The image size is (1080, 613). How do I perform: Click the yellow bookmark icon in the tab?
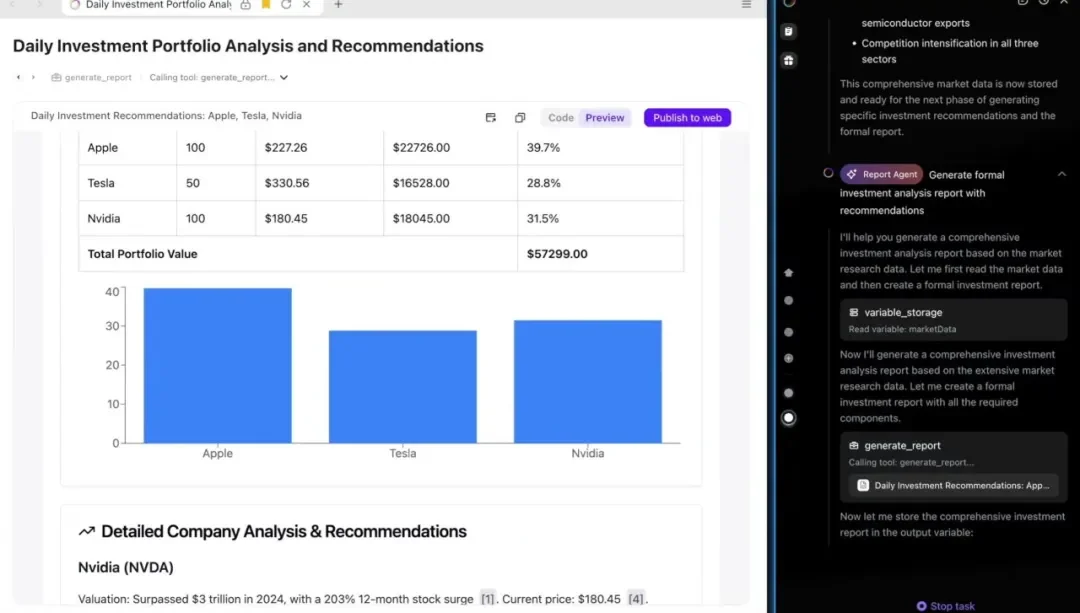[266, 5]
